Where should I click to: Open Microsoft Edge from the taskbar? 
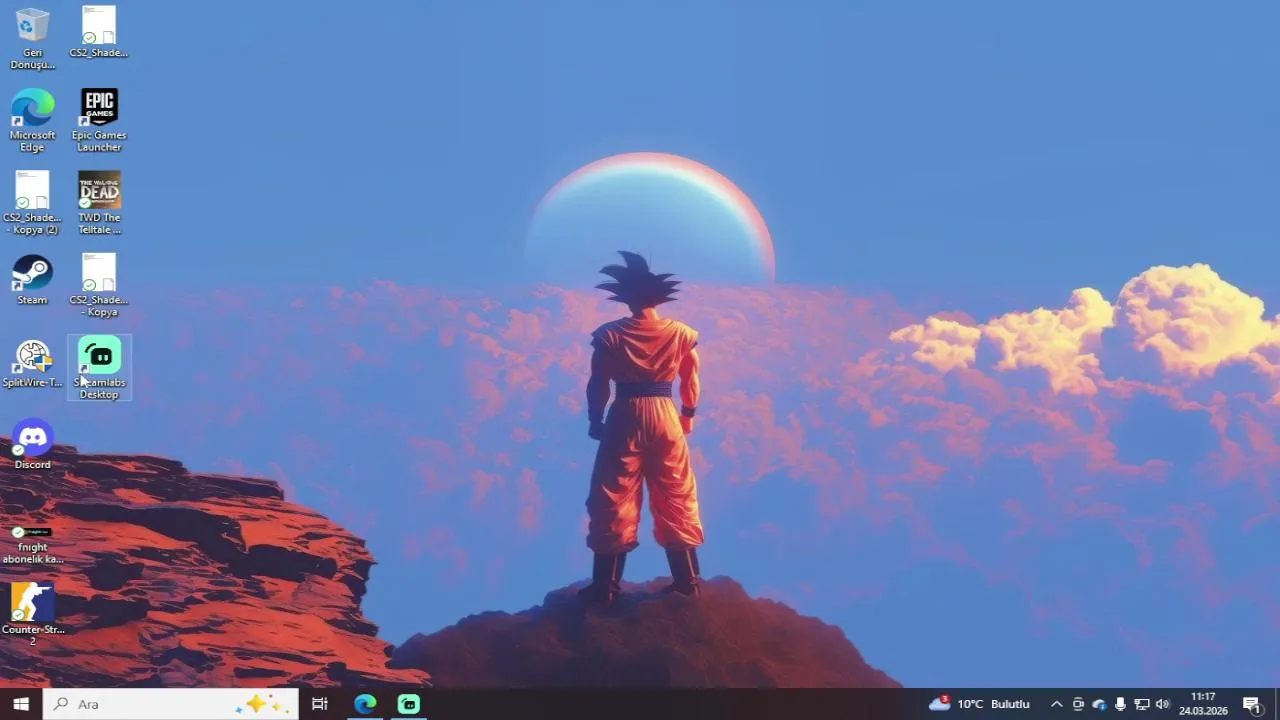365,704
